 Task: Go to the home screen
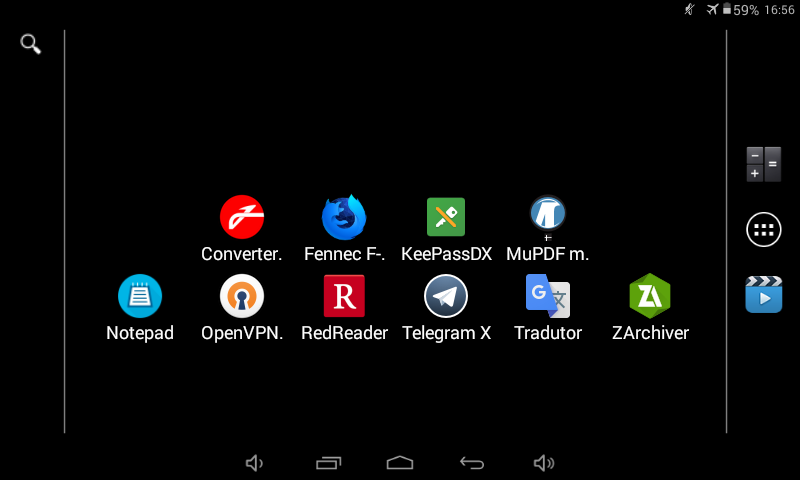click(x=400, y=463)
